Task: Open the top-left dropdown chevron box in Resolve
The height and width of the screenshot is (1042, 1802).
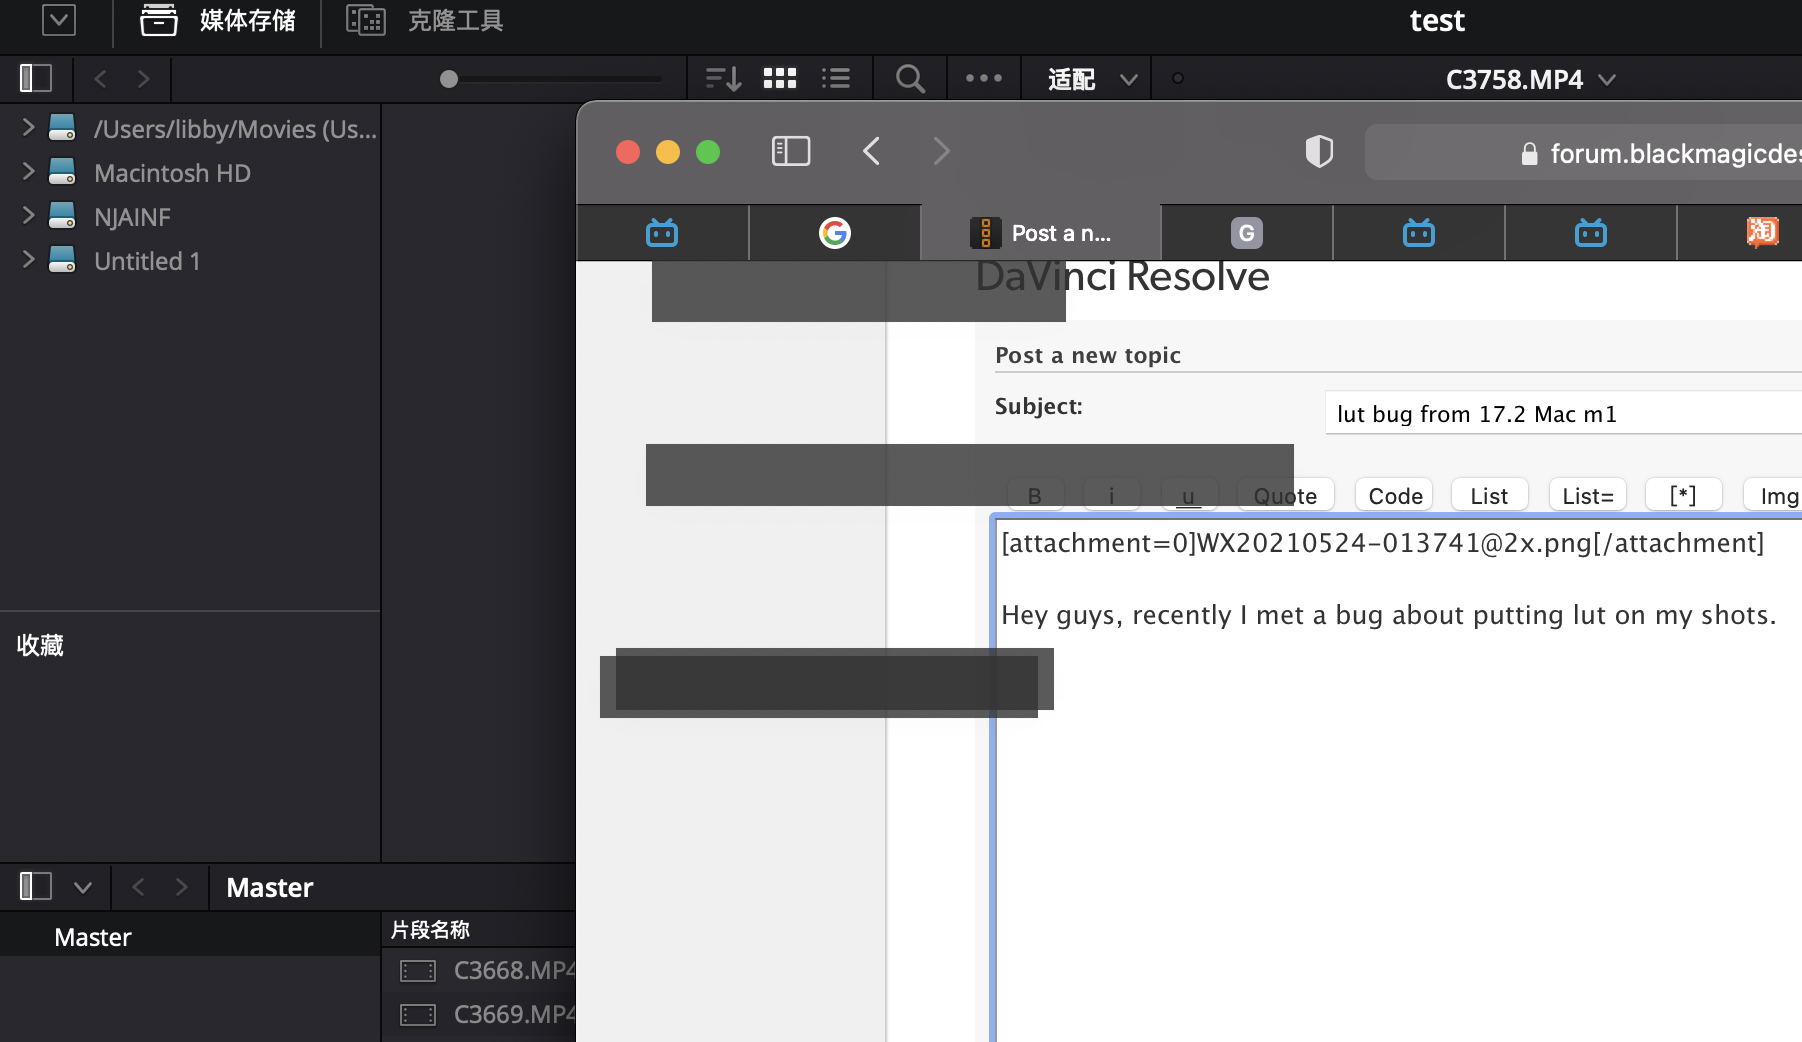Action: pyautogui.click(x=59, y=19)
